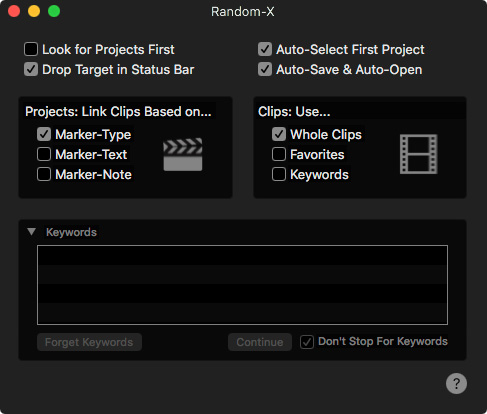Click the yellow minimize window button
Viewport: 487px width, 414px height.
tap(34, 11)
